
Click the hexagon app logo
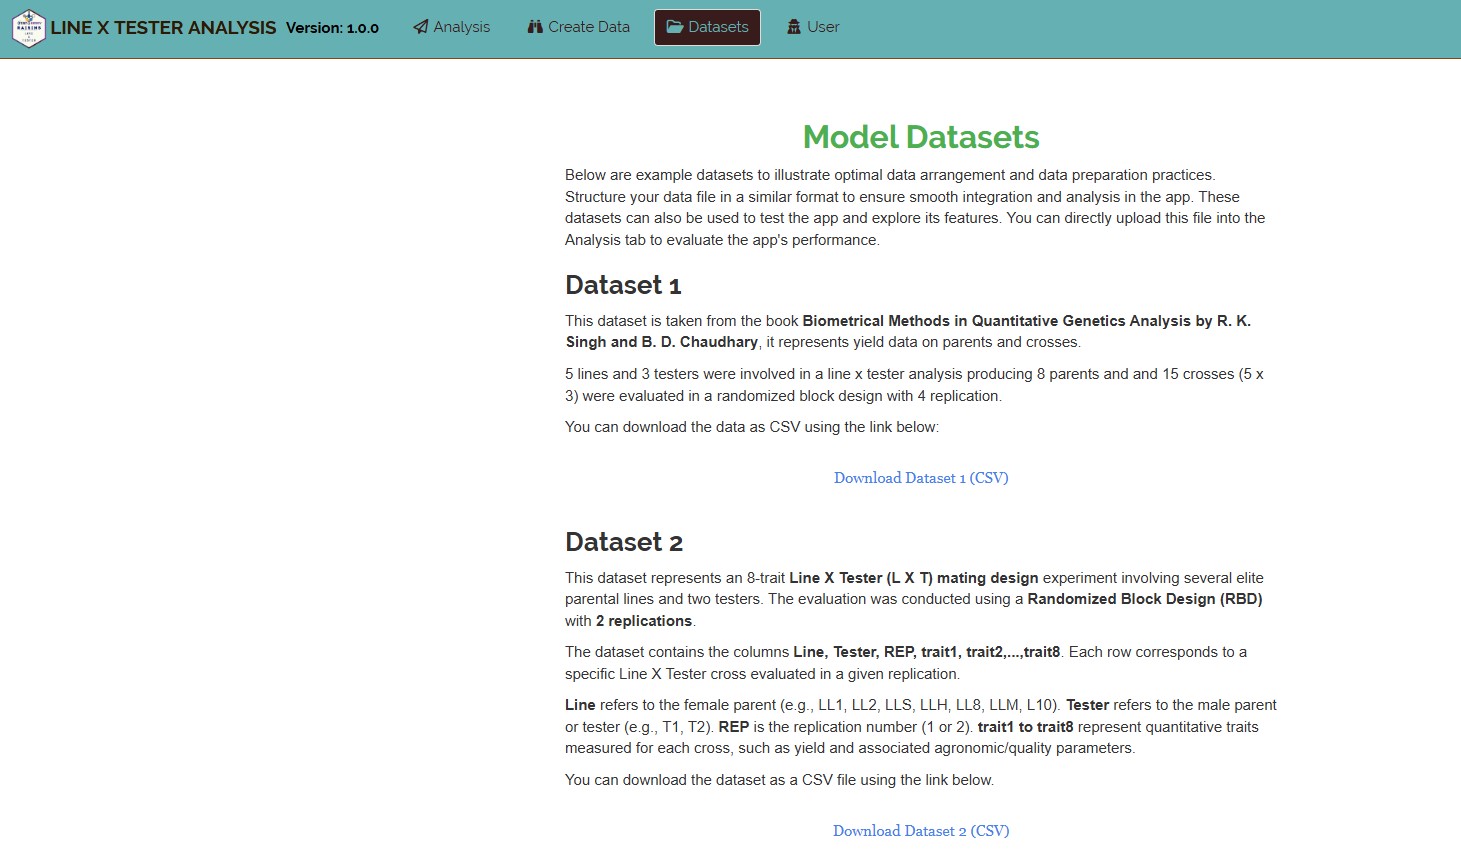click(29, 28)
